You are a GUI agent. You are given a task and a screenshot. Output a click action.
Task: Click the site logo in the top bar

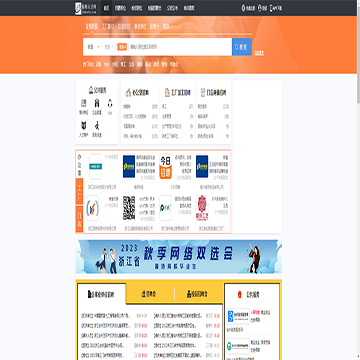86,8
